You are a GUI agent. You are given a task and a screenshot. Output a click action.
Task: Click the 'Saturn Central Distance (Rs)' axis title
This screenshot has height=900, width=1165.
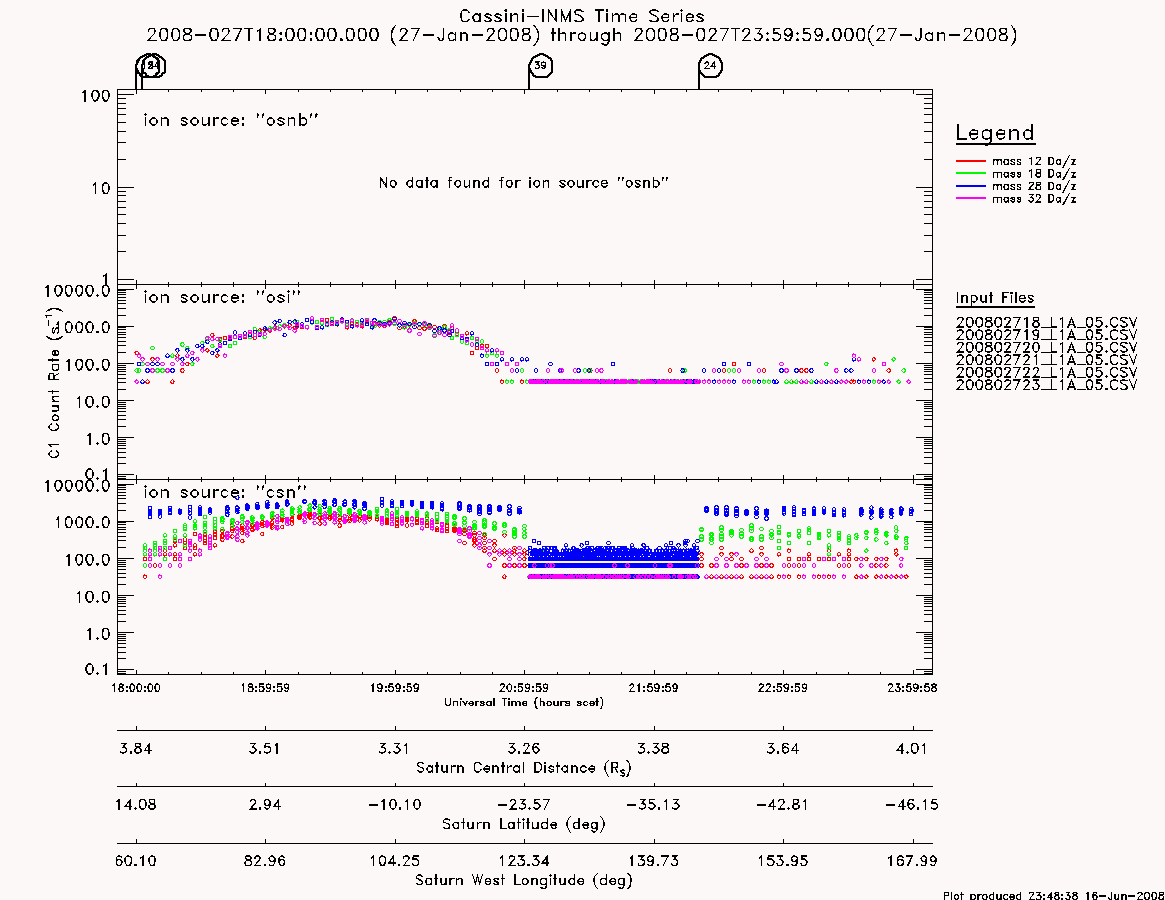pos(524,768)
